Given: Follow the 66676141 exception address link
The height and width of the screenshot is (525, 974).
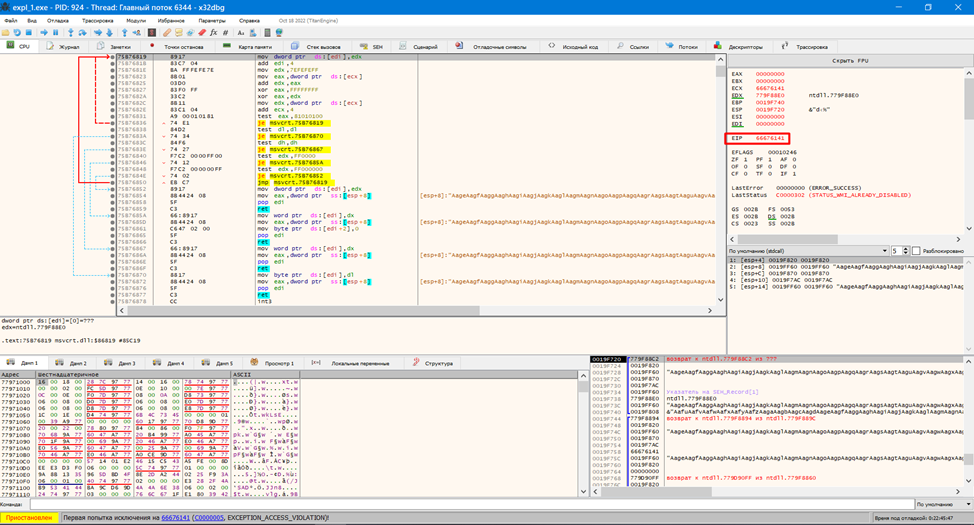Looking at the screenshot, I should (x=175, y=518).
